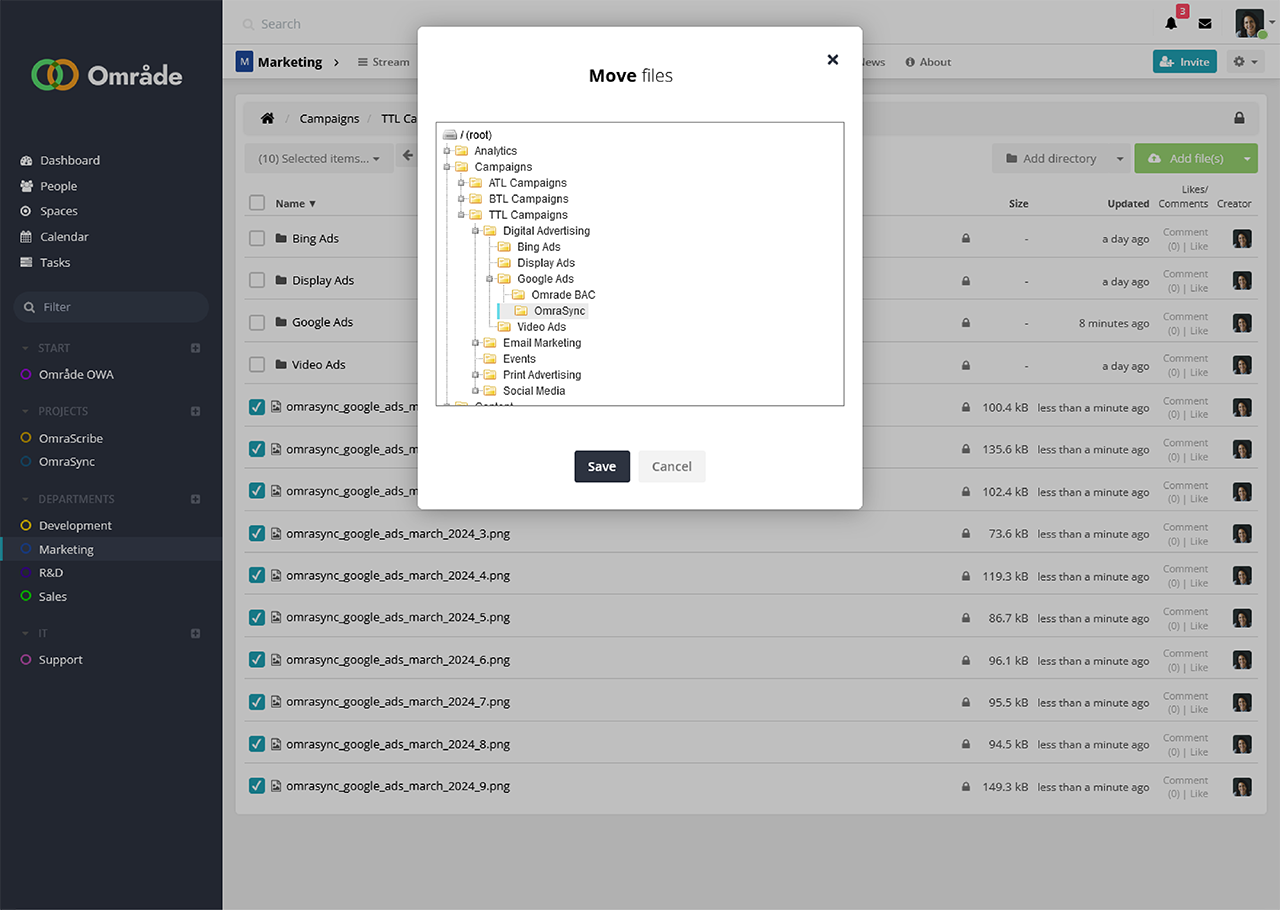Screen dimensions: 1280x910
Task: Click the sidebar Filter input field
Action: coord(120,307)
